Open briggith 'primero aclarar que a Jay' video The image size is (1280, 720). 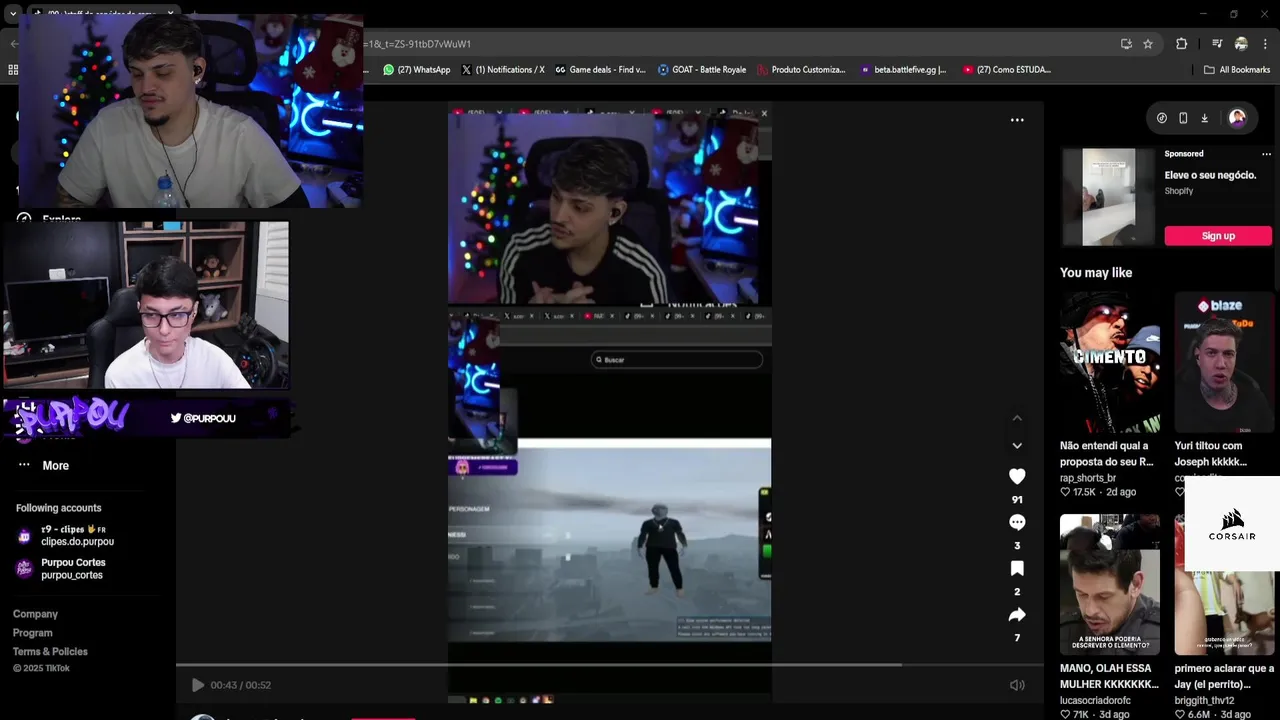point(1227,585)
